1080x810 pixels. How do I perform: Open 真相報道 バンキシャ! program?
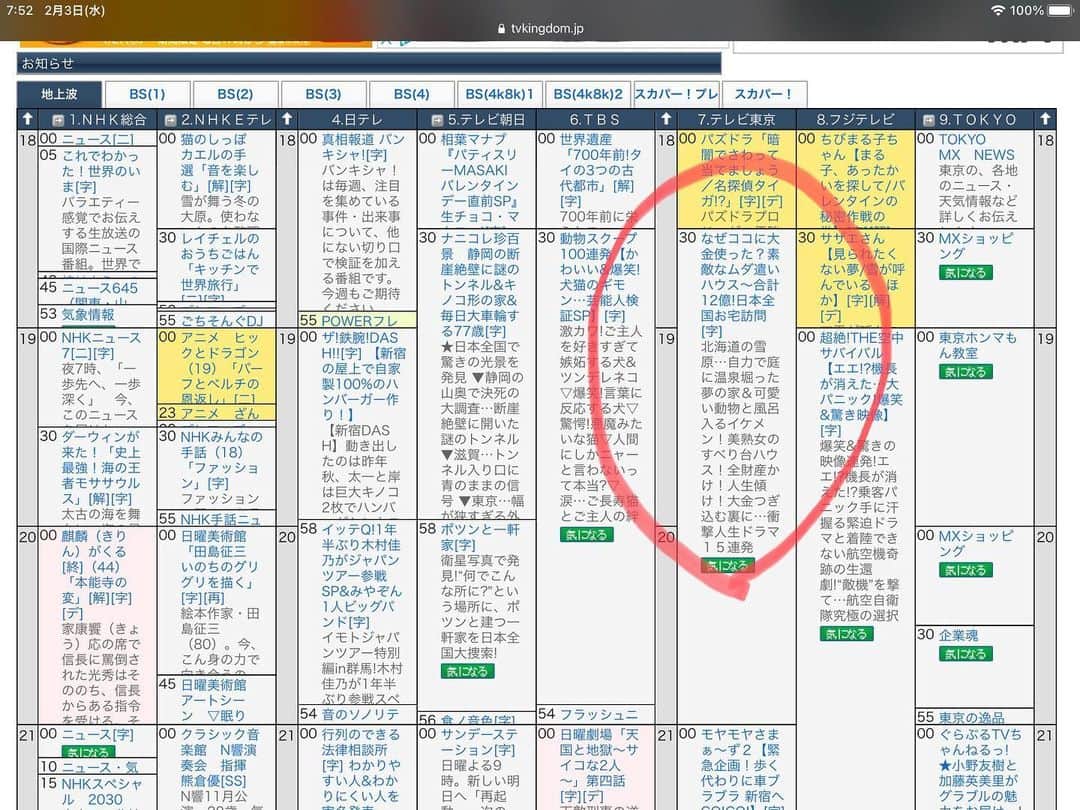coord(362,147)
